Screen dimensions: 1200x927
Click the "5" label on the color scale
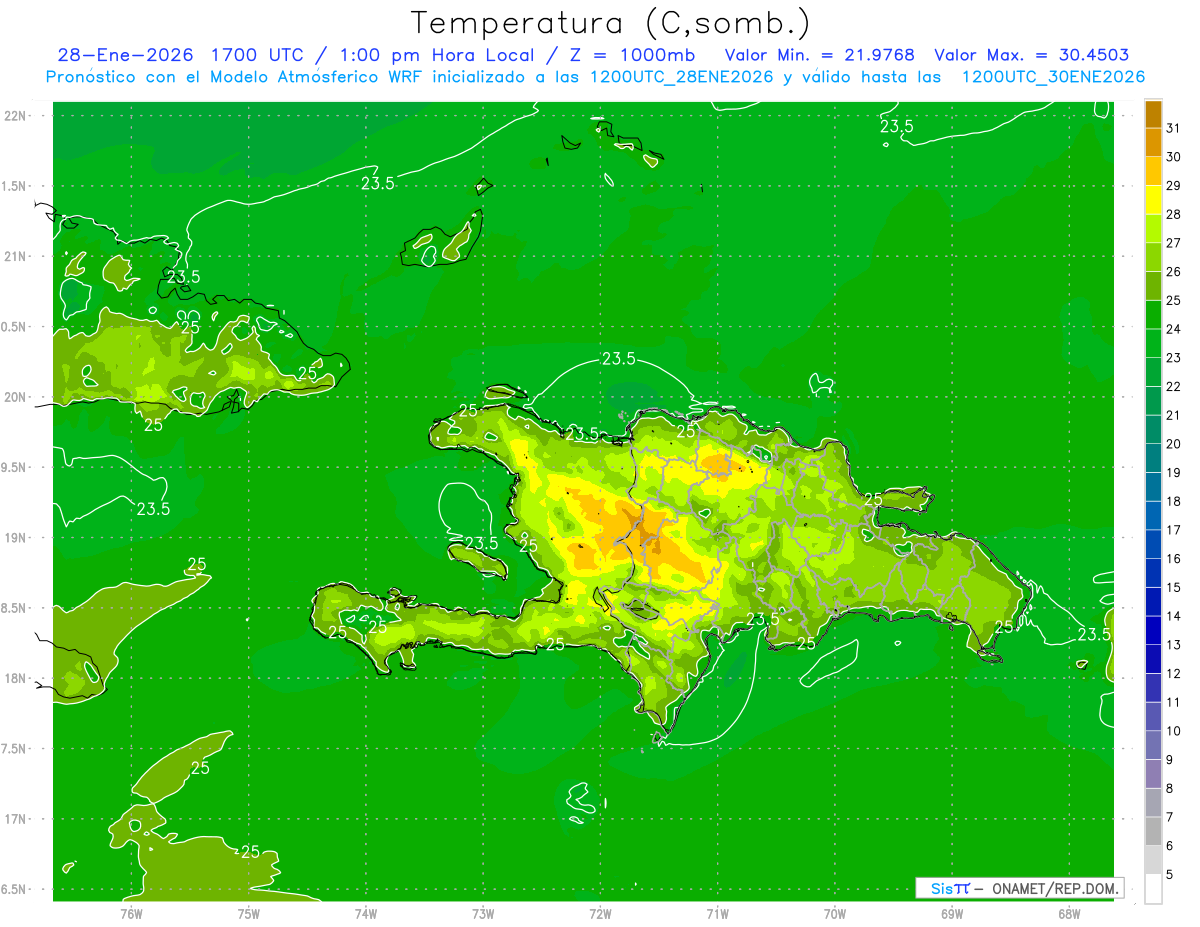point(1171,875)
